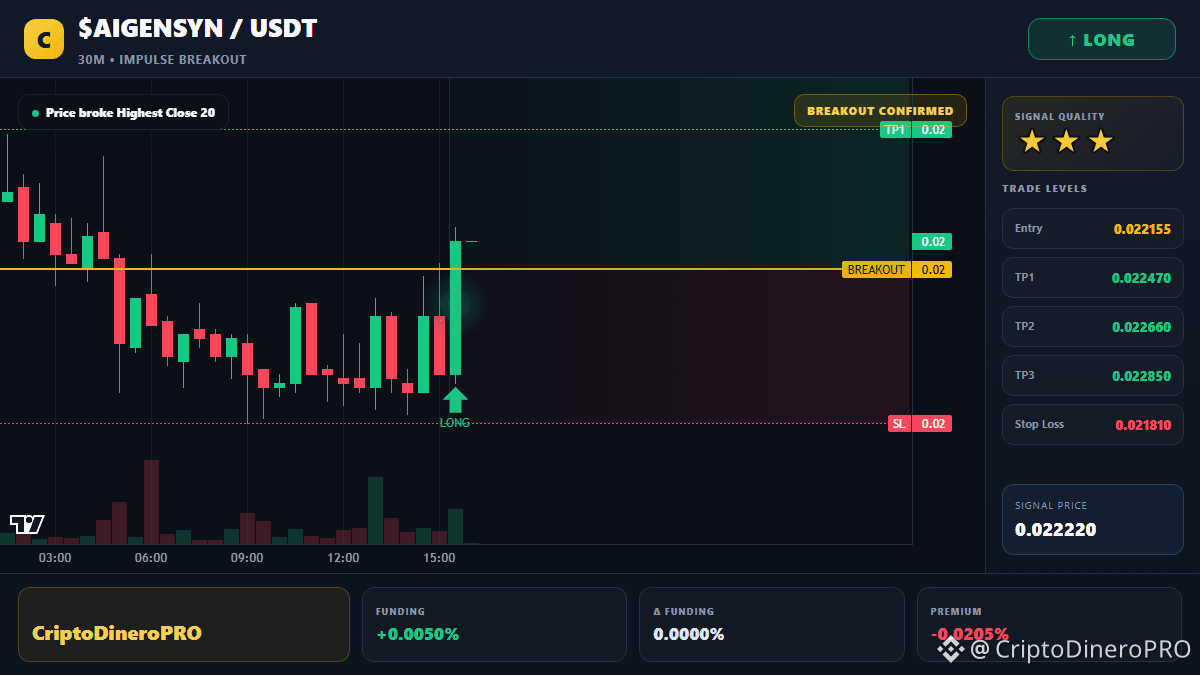1200x675 pixels.
Task: Click the Premium -0.0205% card
Action: [x=1049, y=624]
